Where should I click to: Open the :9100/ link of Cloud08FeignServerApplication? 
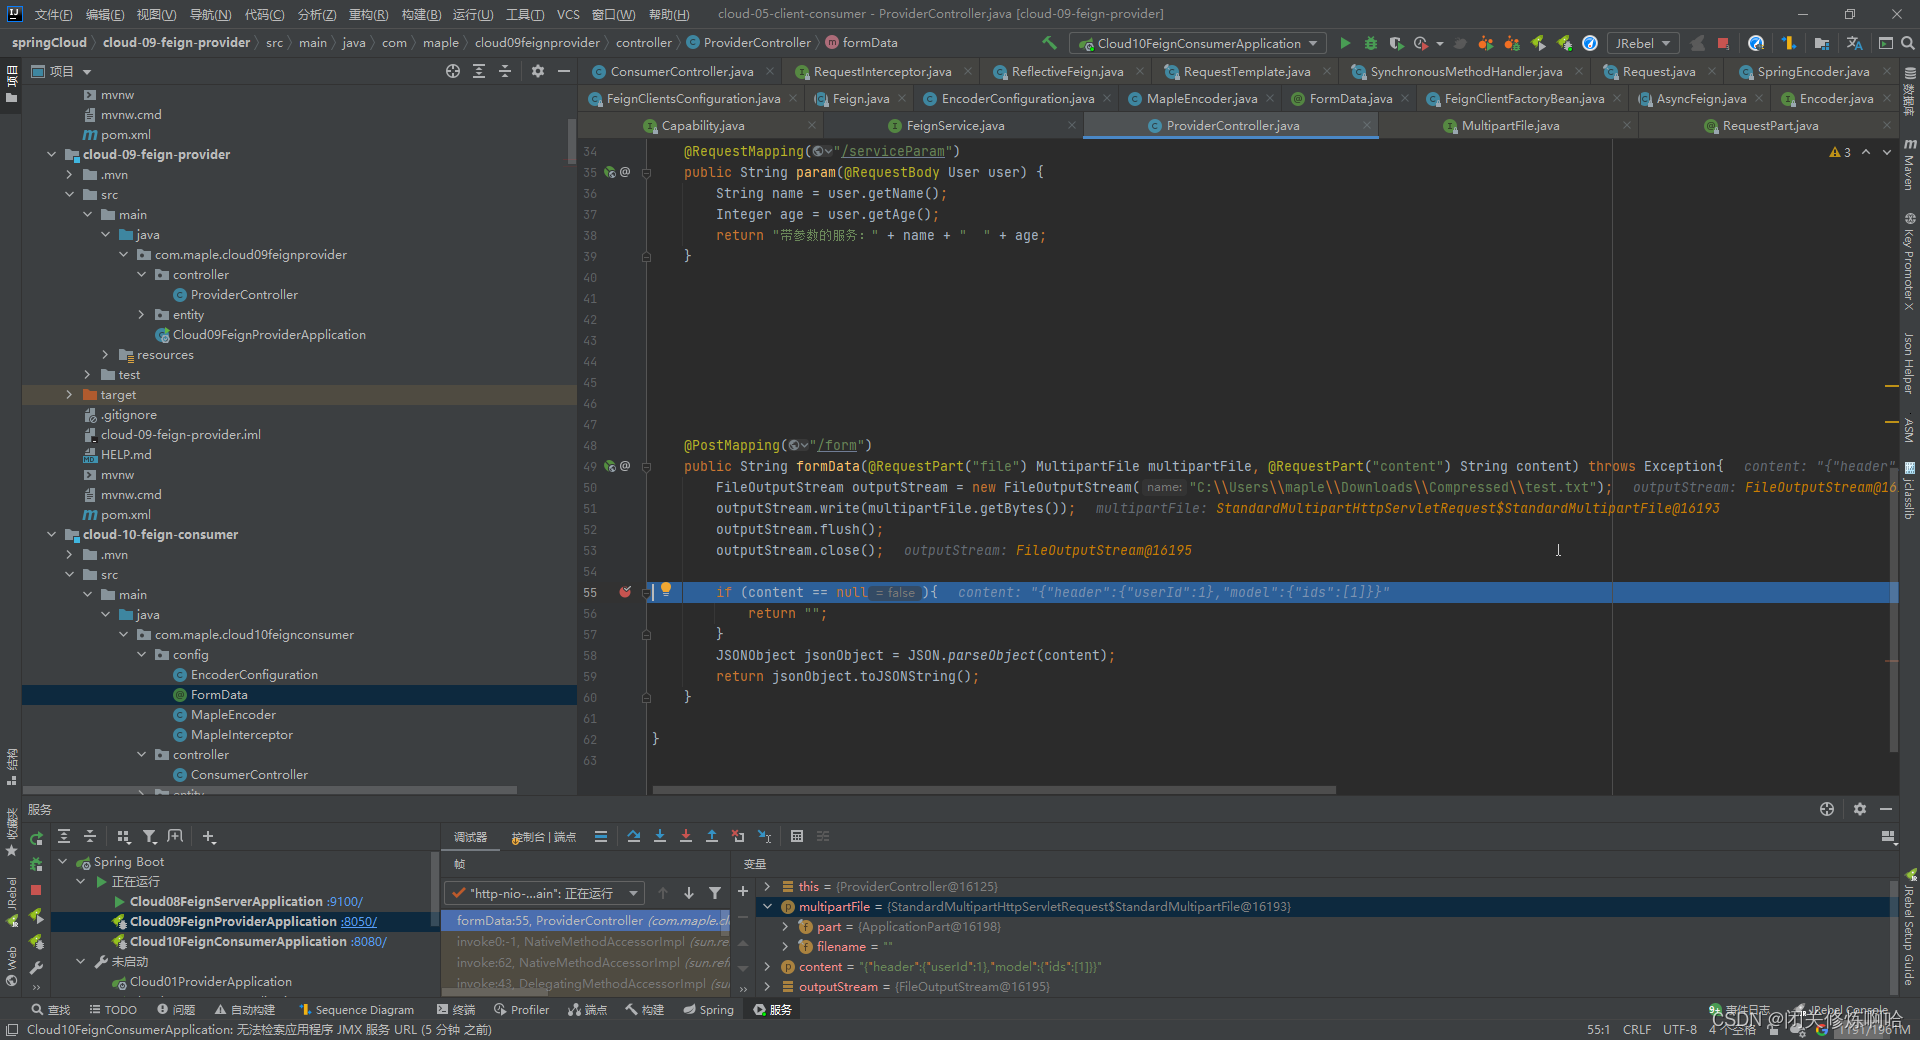click(x=345, y=901)
